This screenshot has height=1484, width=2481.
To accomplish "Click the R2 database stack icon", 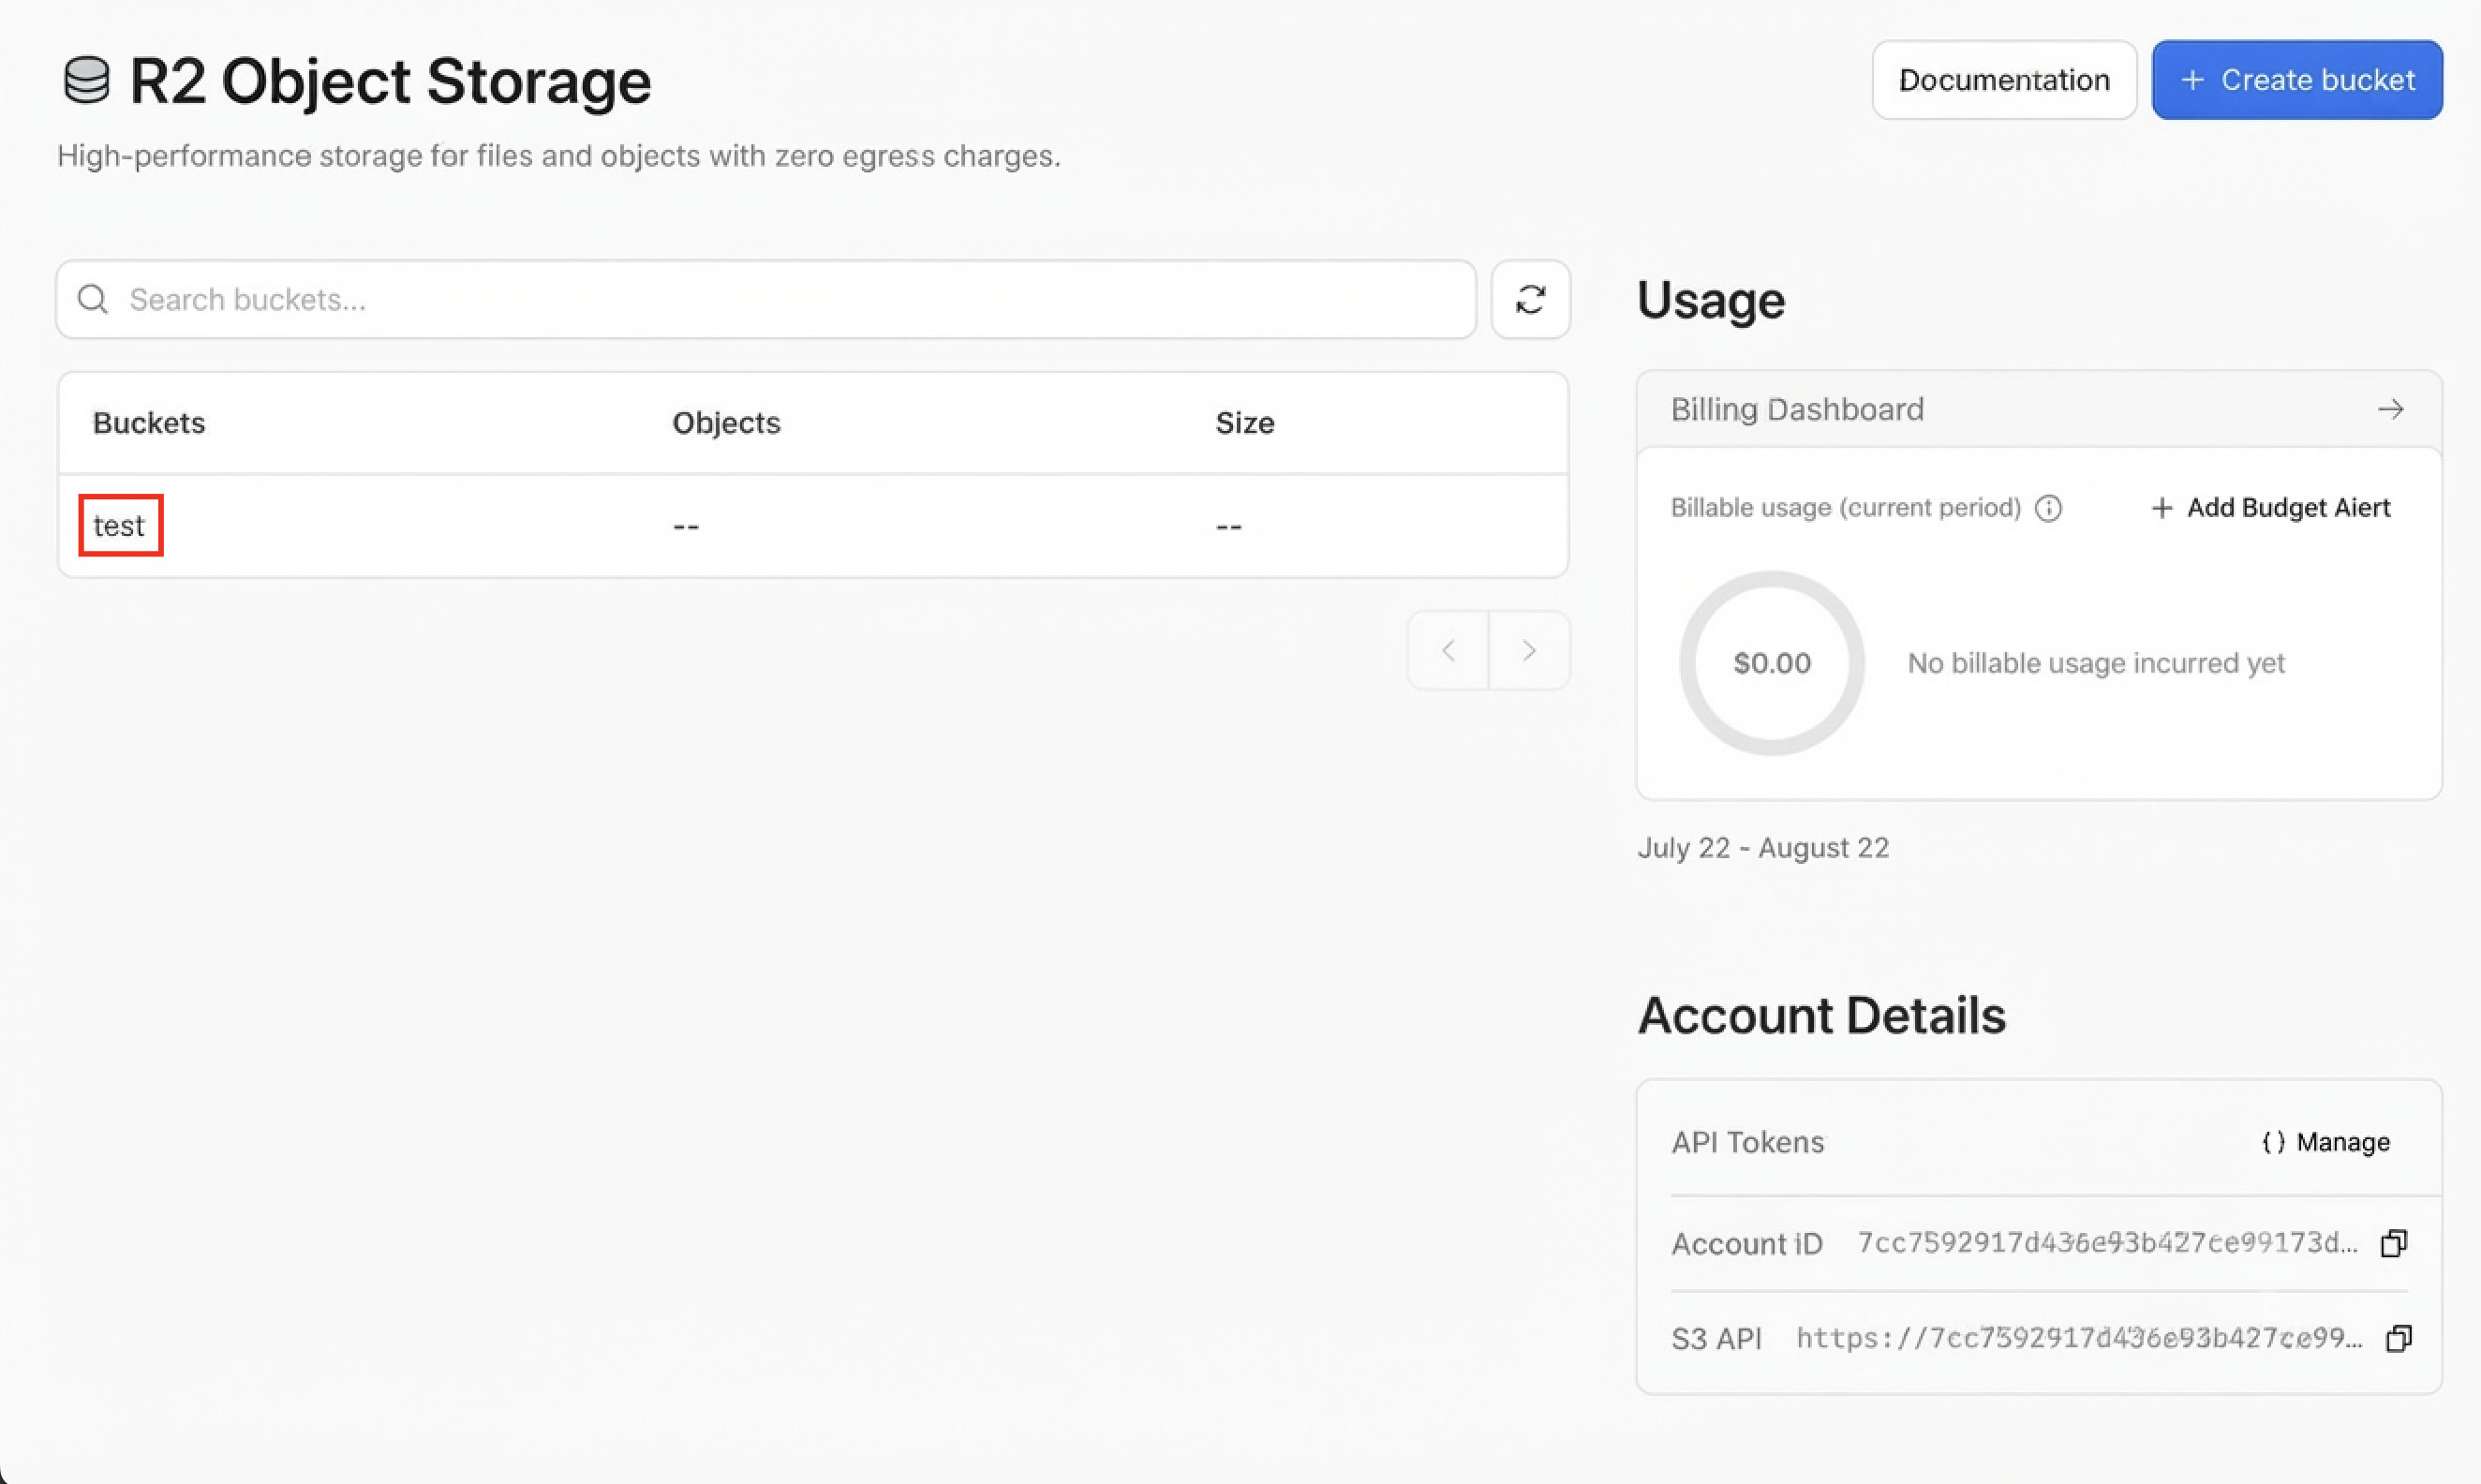I will (87, 80).
